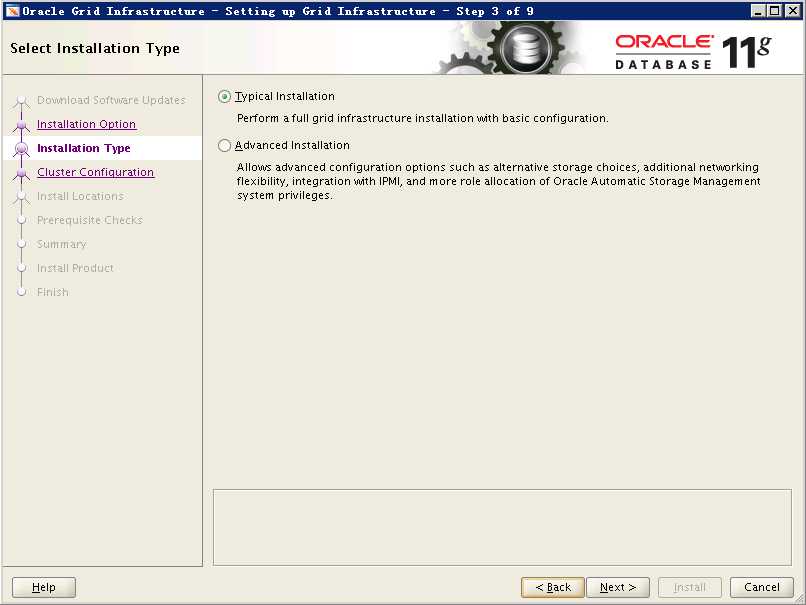
Task: Open the Cluster Configuration step link
Action: tap(95, 172)
